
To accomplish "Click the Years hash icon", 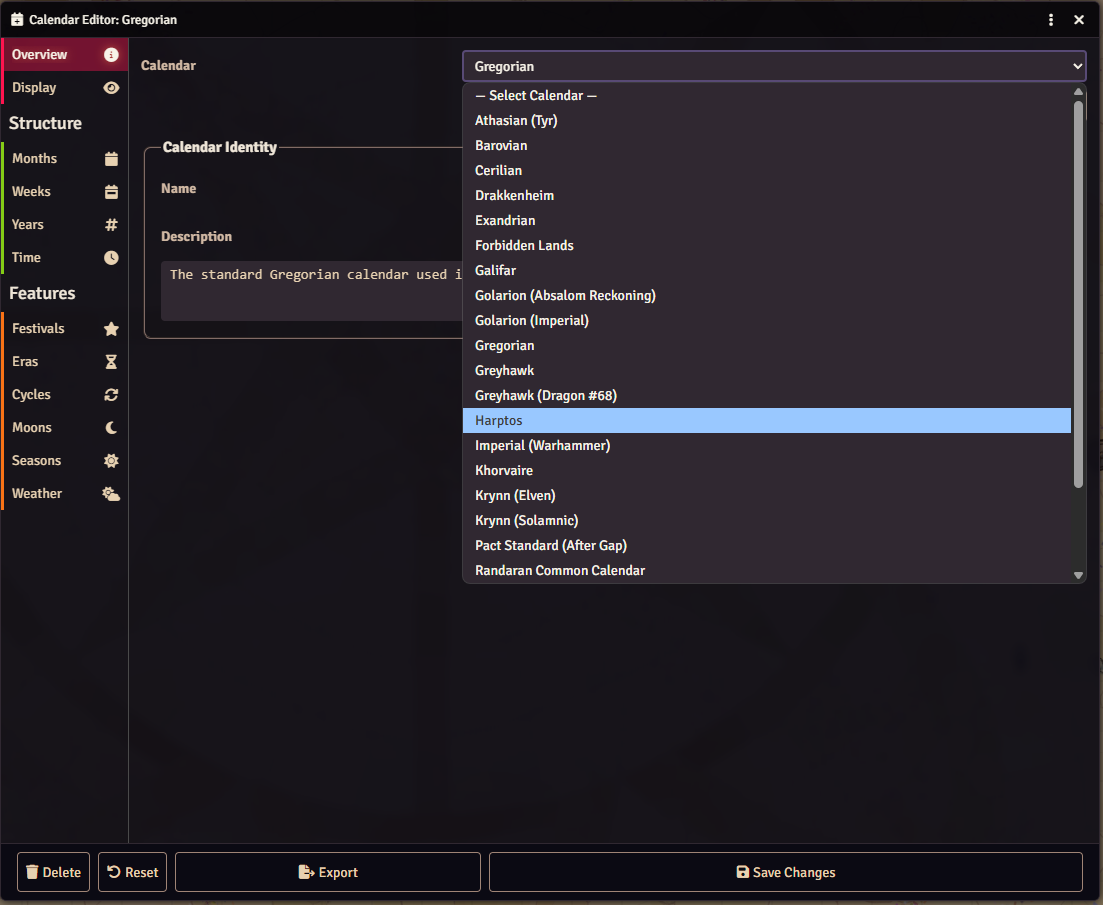I will (x=110, y=224).
